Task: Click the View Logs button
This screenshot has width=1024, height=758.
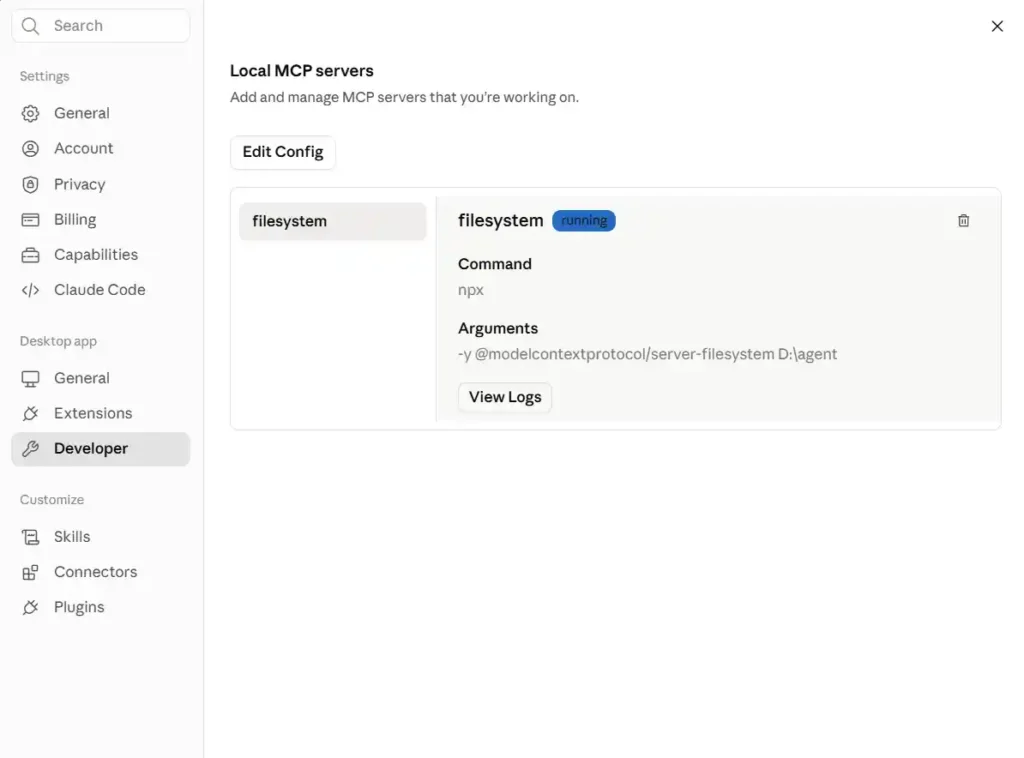Action: tap(505, 397)
